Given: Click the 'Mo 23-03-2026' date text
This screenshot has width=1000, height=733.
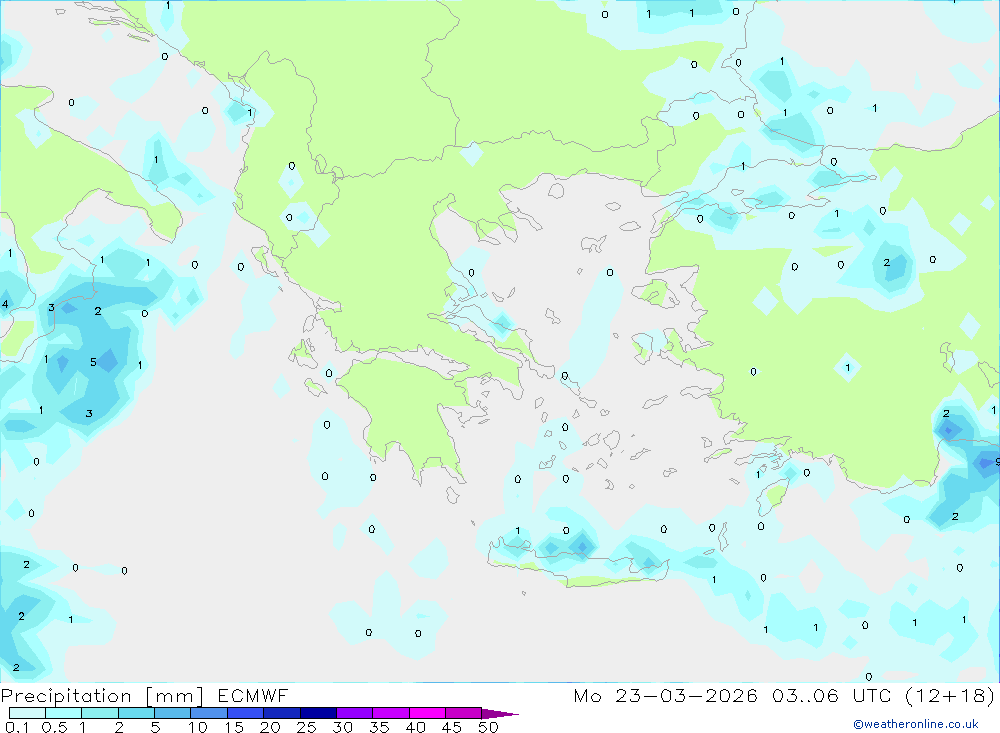Looking at the screenshot, I should [665, 695].
